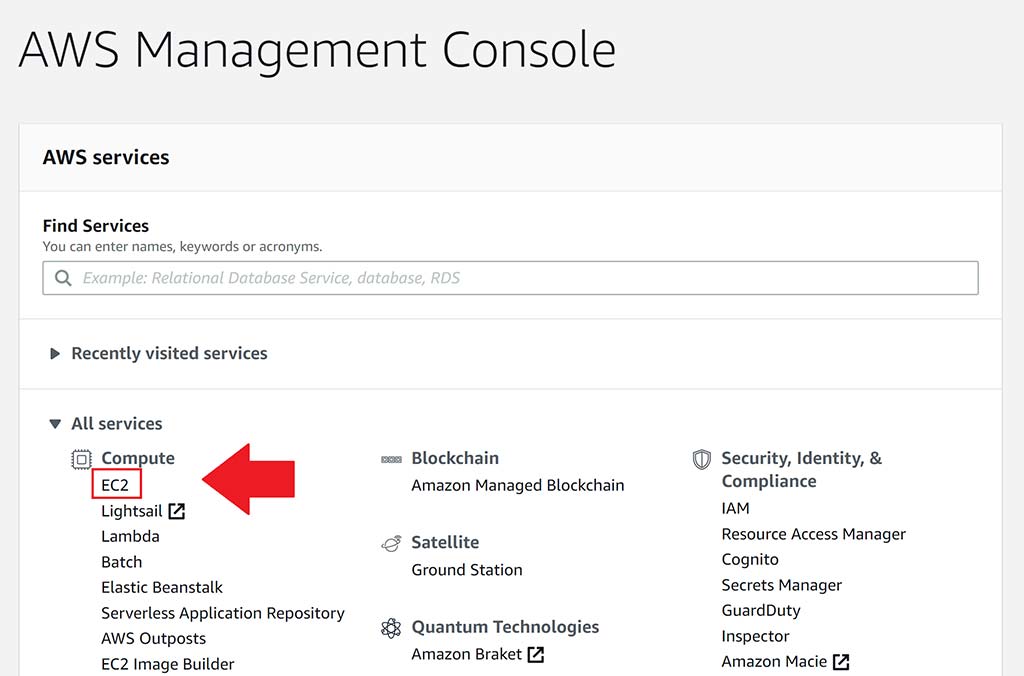Click the Amazon Macie external link icon
Screen dimensions: 1024x676
pyautogui.click(x=841, y=662)
